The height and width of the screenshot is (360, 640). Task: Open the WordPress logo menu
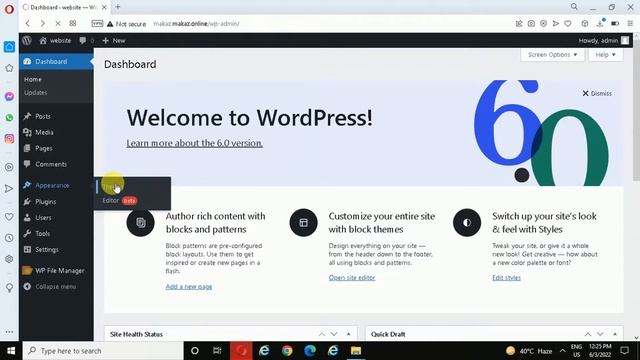click(27, 40)
